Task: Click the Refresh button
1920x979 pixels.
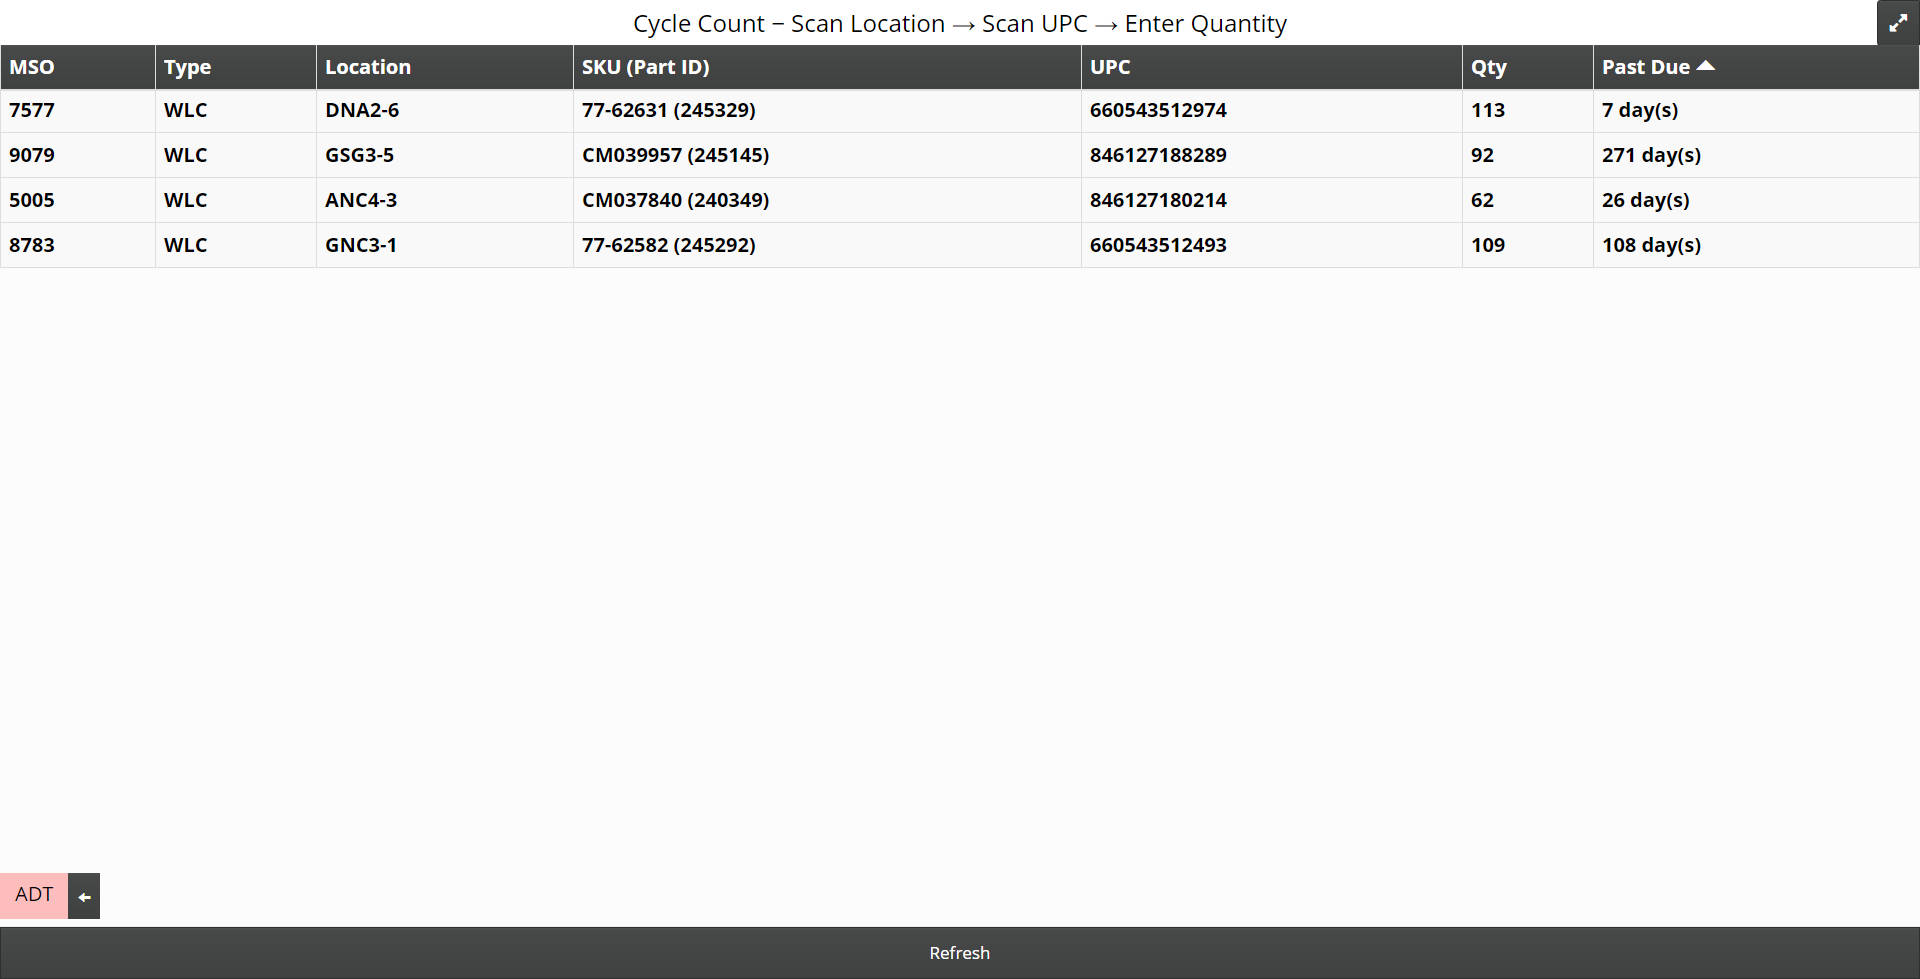Action: [960, 953]
